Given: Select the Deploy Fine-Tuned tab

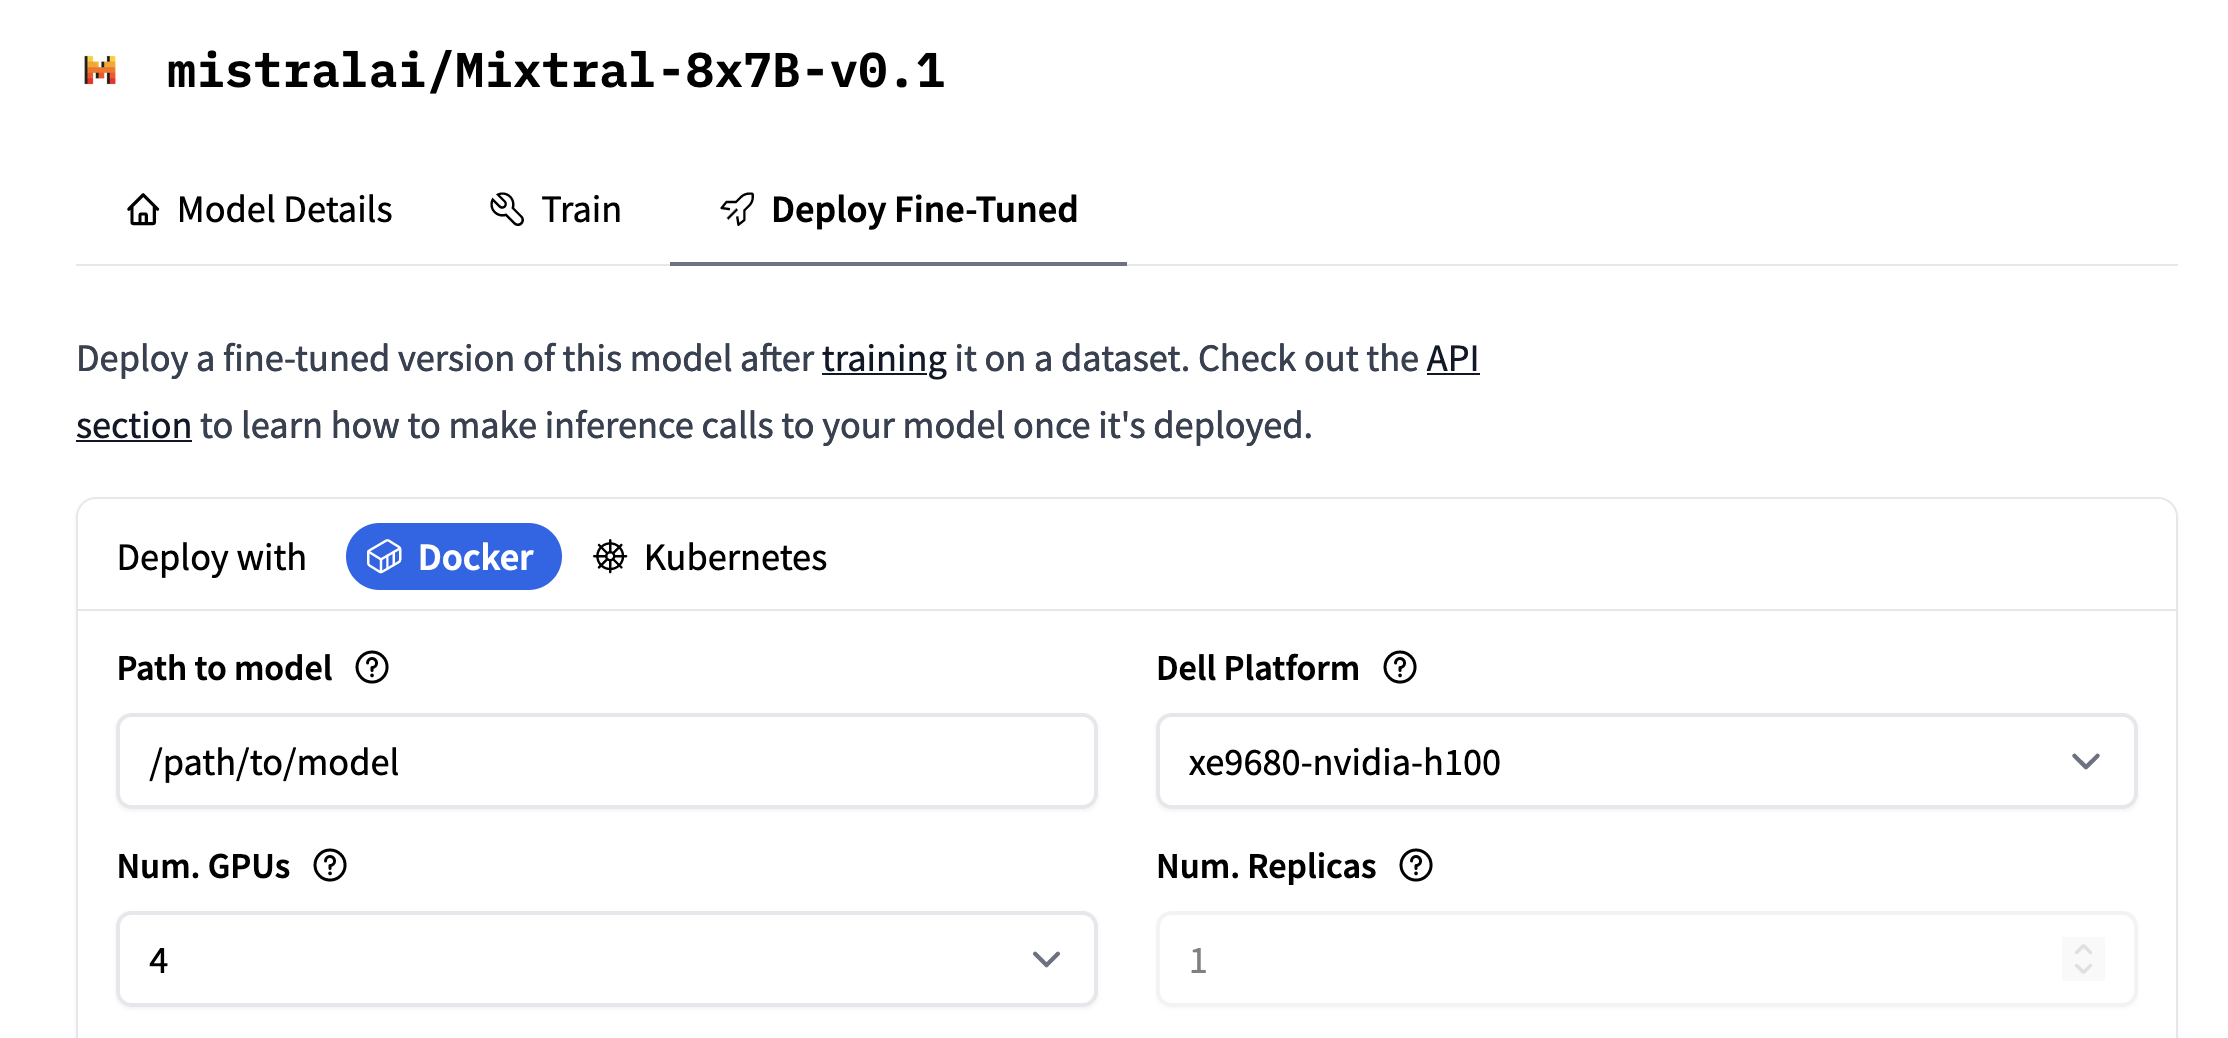Looking at the screenshot, I should 898,210.
